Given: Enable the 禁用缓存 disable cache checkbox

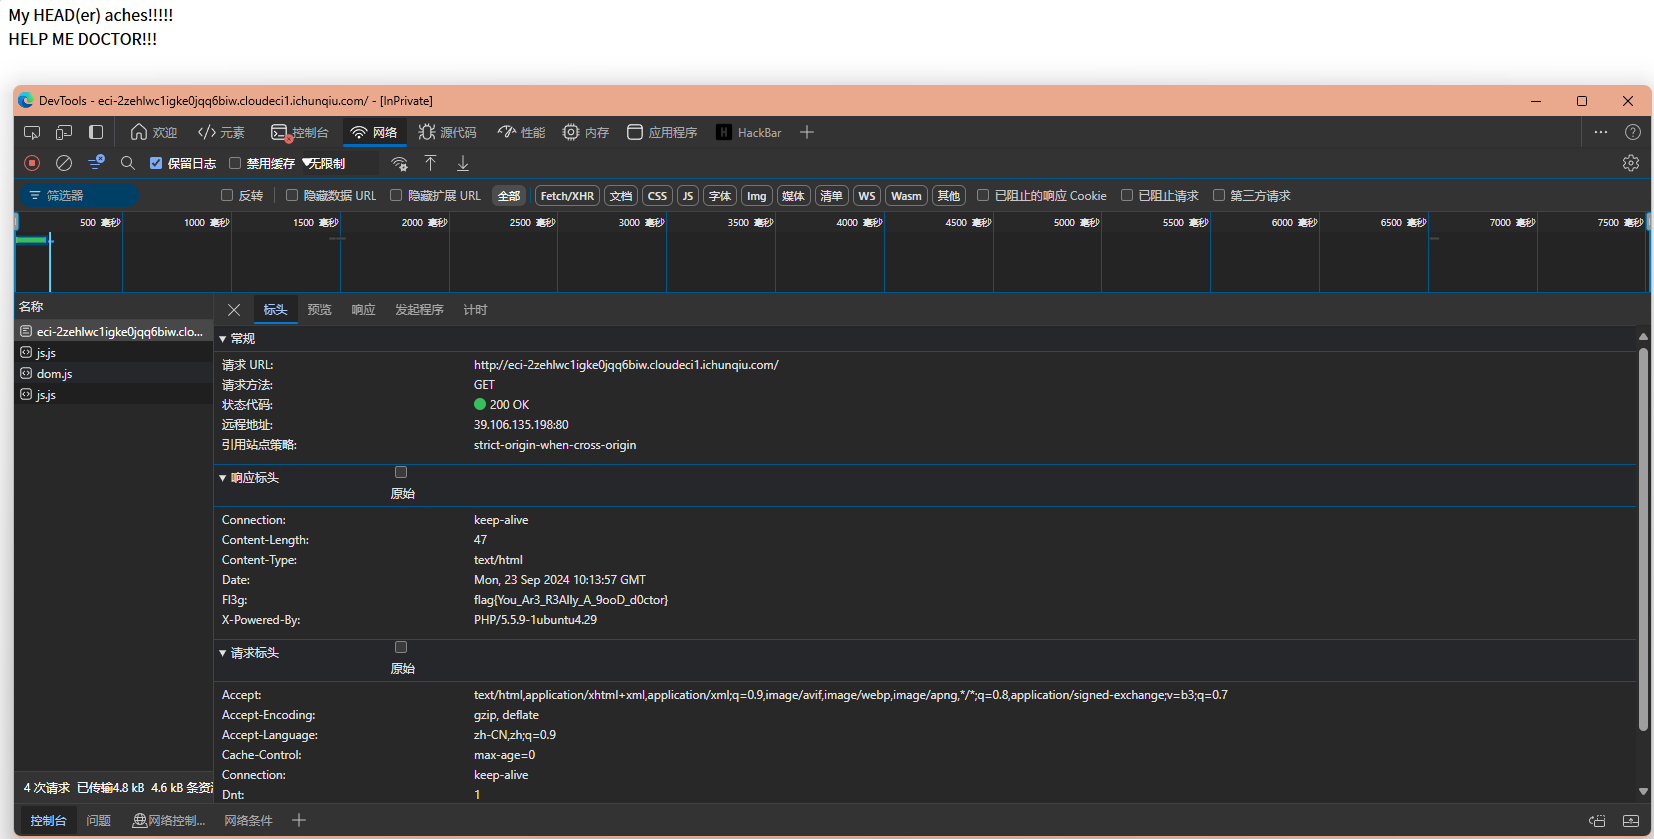Looking at the screenshot, I should [235, 163].
